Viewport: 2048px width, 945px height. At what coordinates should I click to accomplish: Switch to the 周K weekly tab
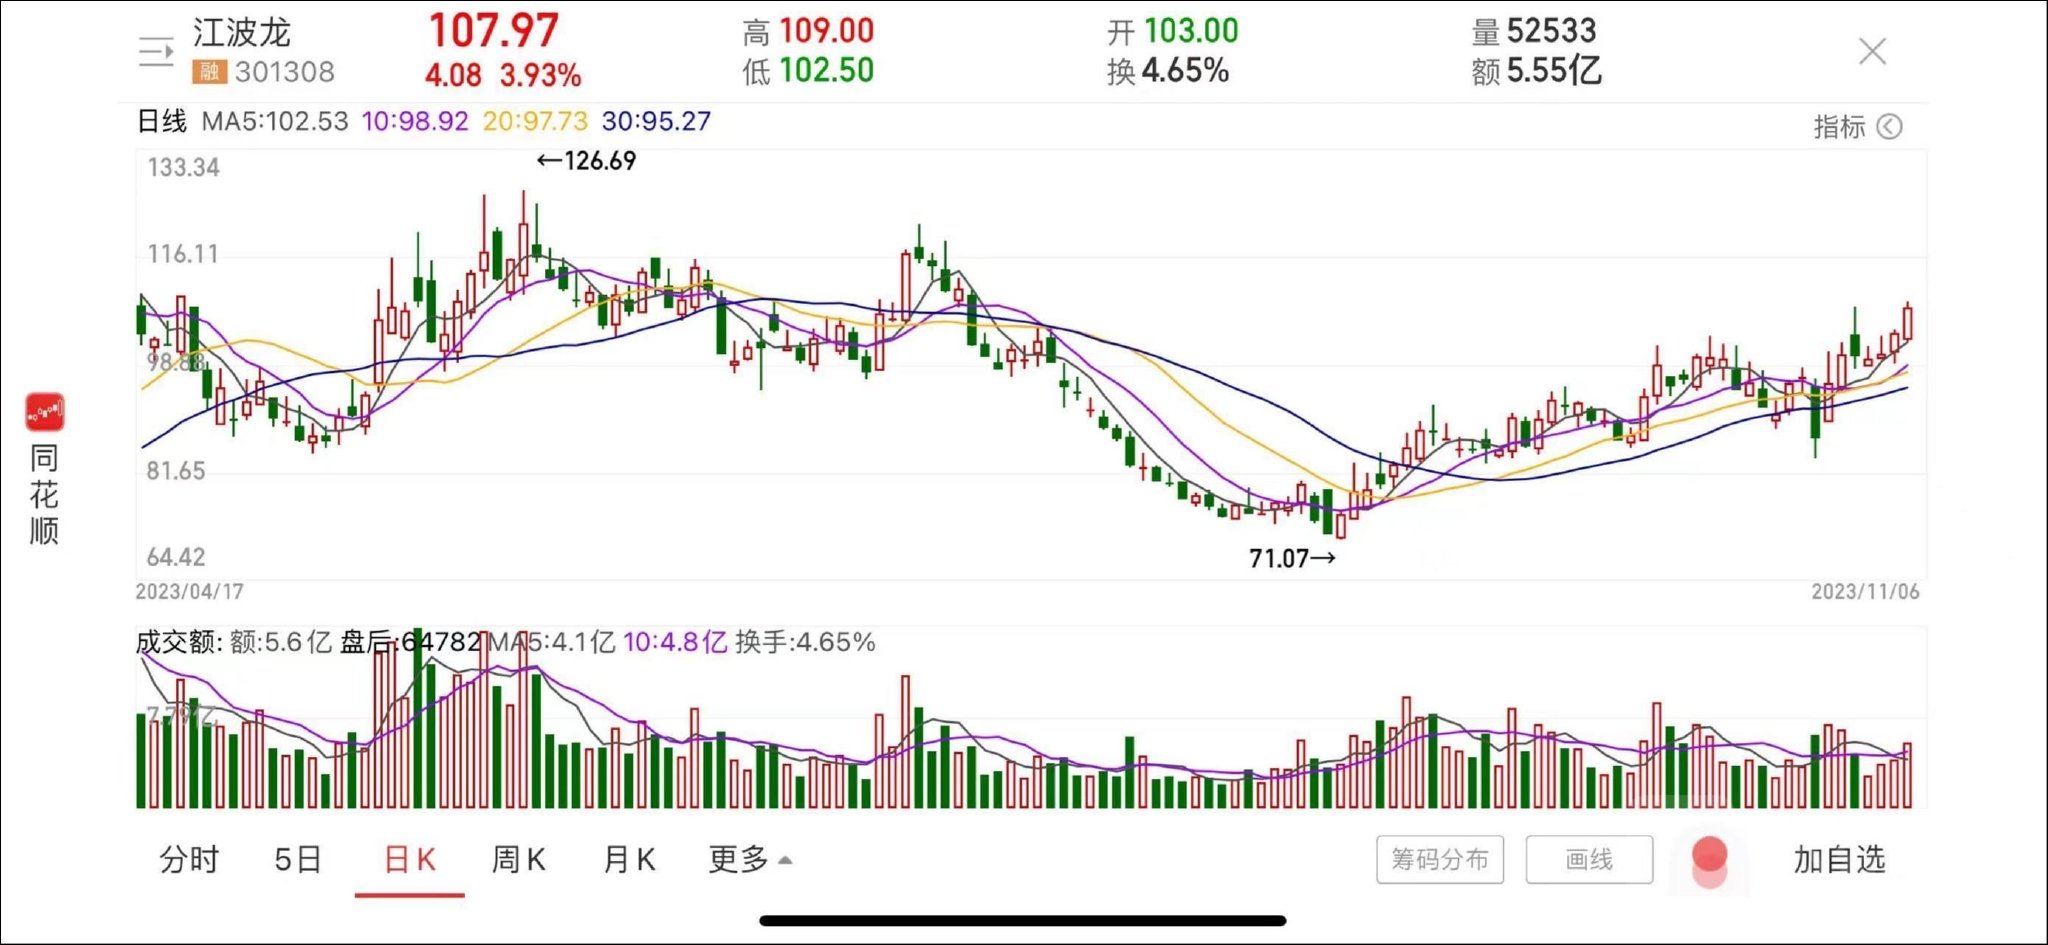click(518, 859)
